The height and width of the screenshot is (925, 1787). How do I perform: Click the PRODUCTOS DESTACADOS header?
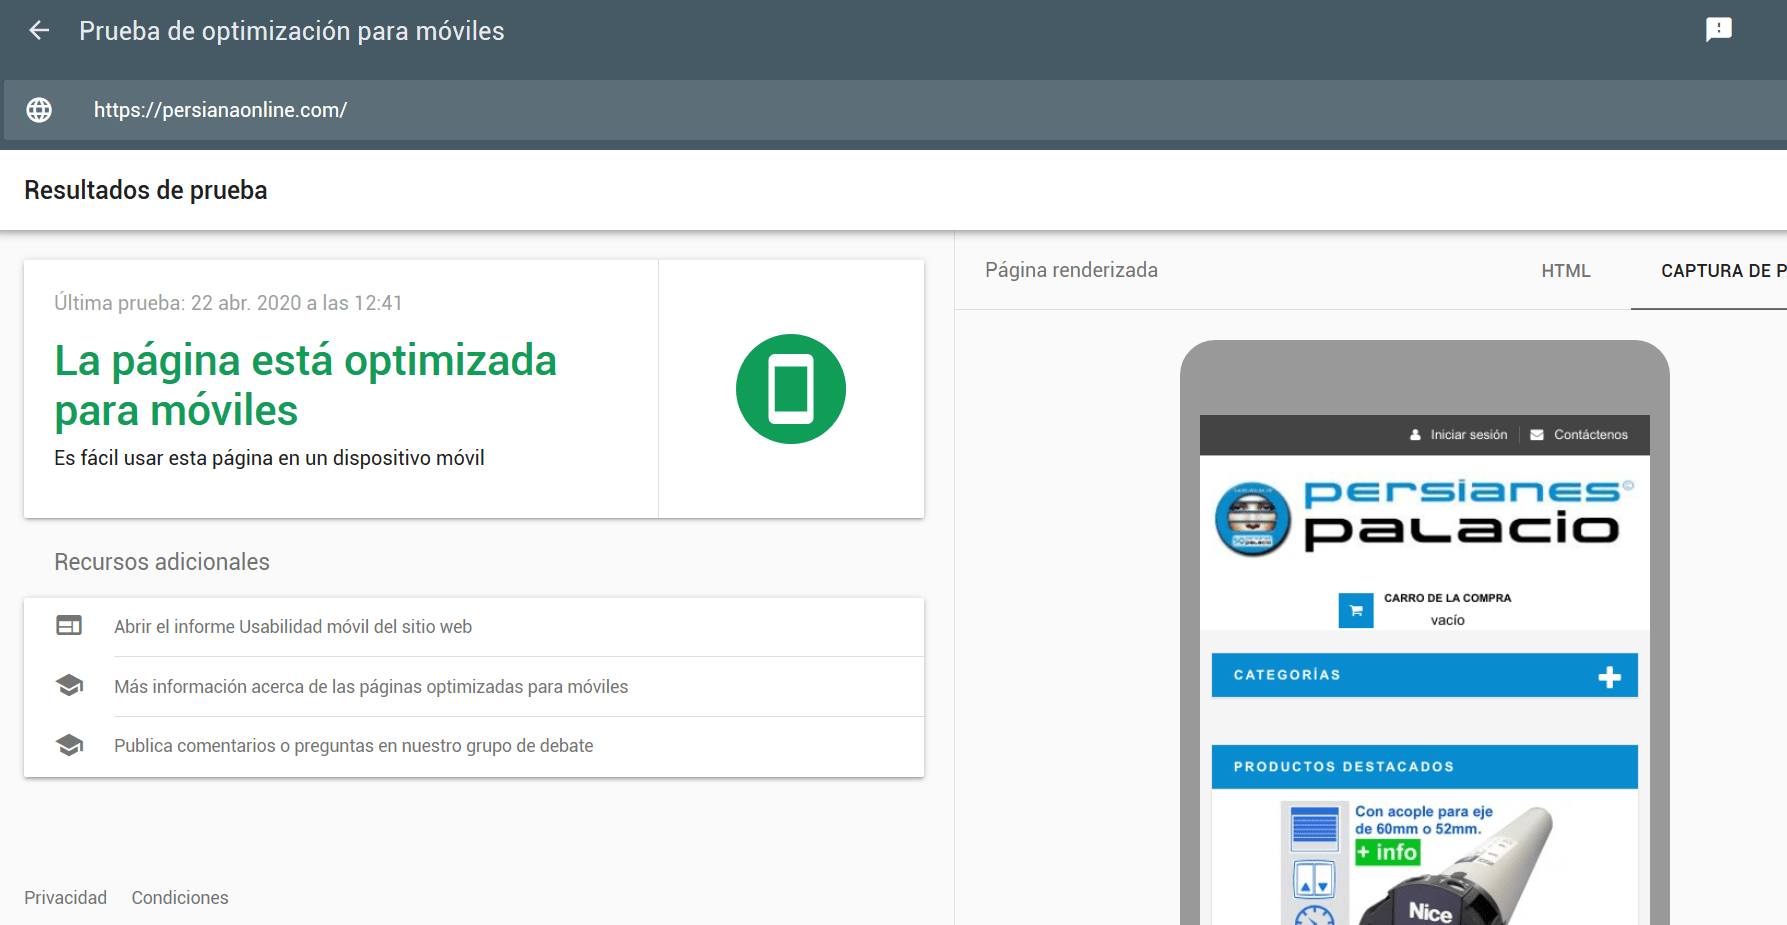click(x=1424, y=767)
